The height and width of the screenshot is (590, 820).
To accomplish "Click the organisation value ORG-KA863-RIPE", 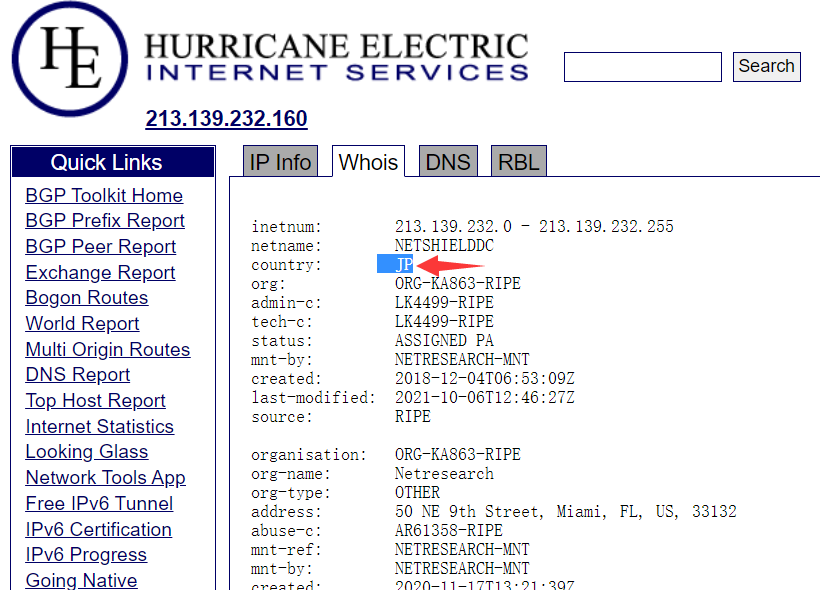I will [x=458, y=455].
